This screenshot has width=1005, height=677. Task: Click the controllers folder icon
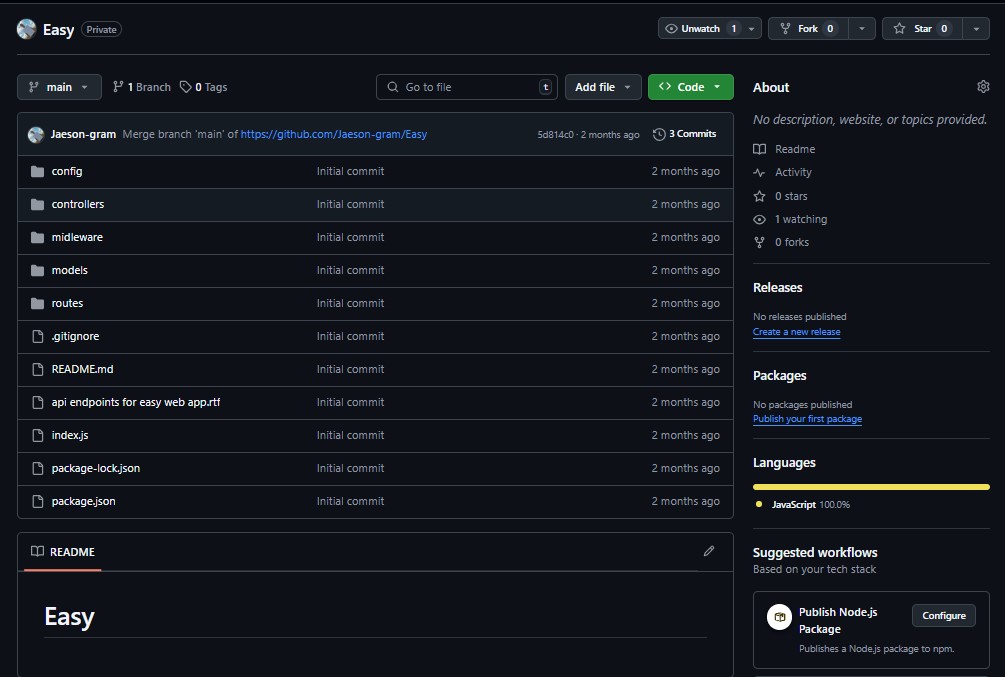[38, 205]
